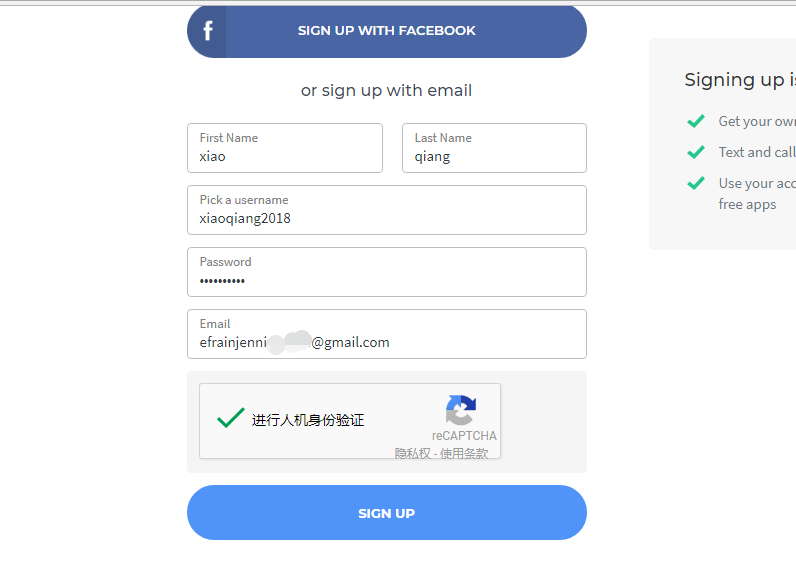Click into the Password field

click(x=387, y=272)
